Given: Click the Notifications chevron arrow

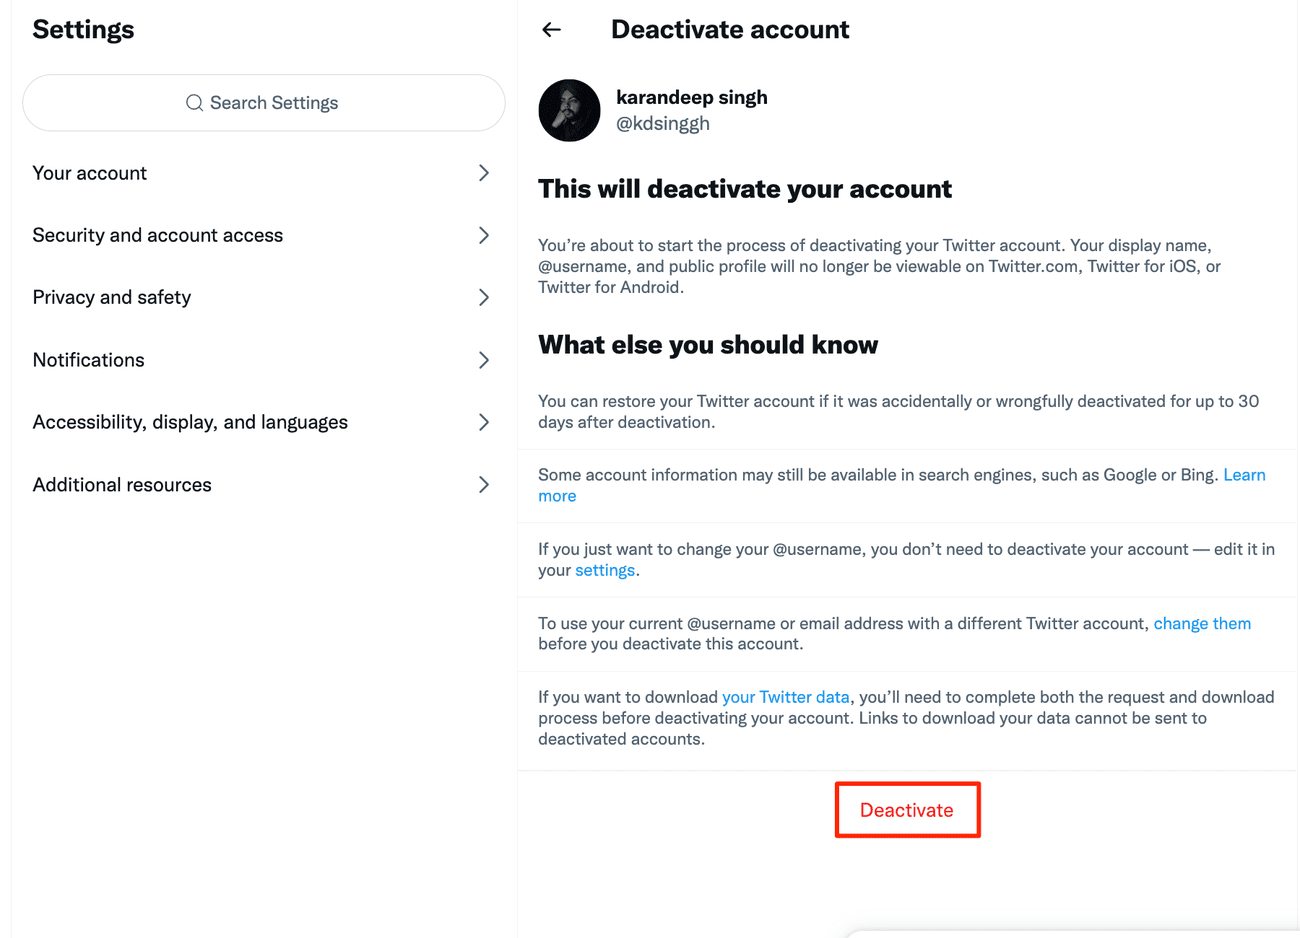Looking at the screenshot, I should (484, 360).
